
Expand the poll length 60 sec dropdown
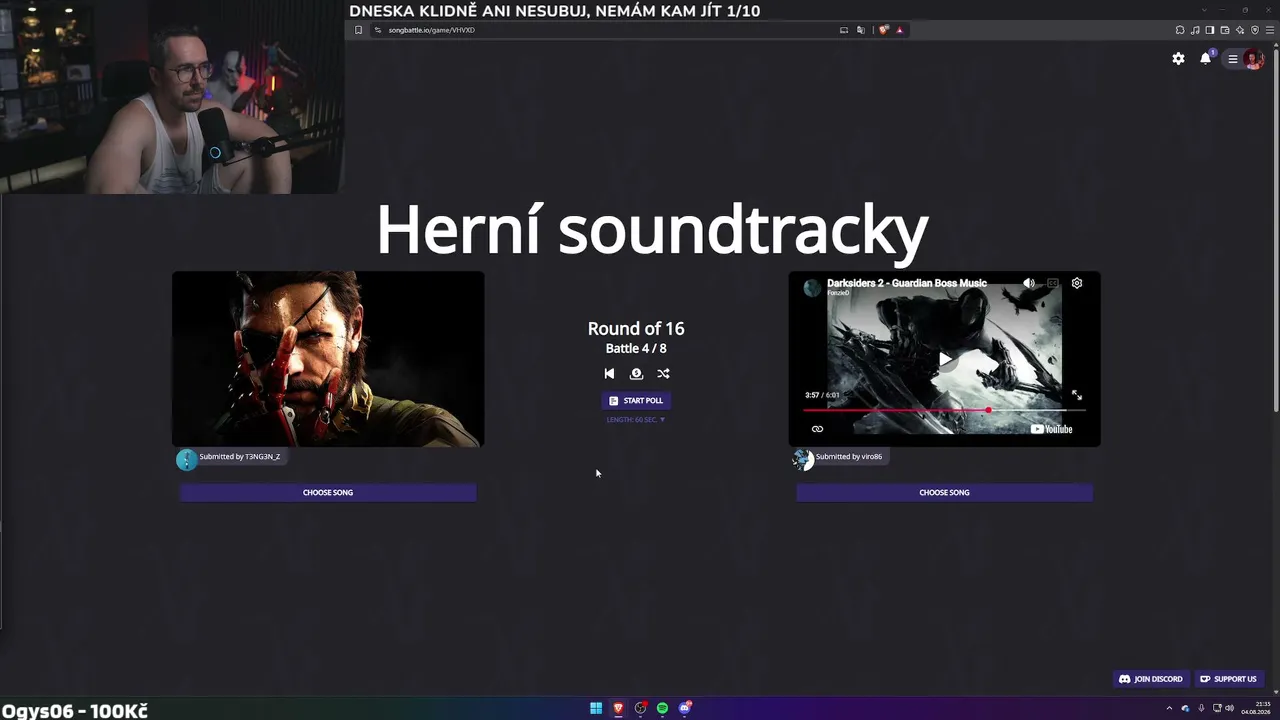636,420
